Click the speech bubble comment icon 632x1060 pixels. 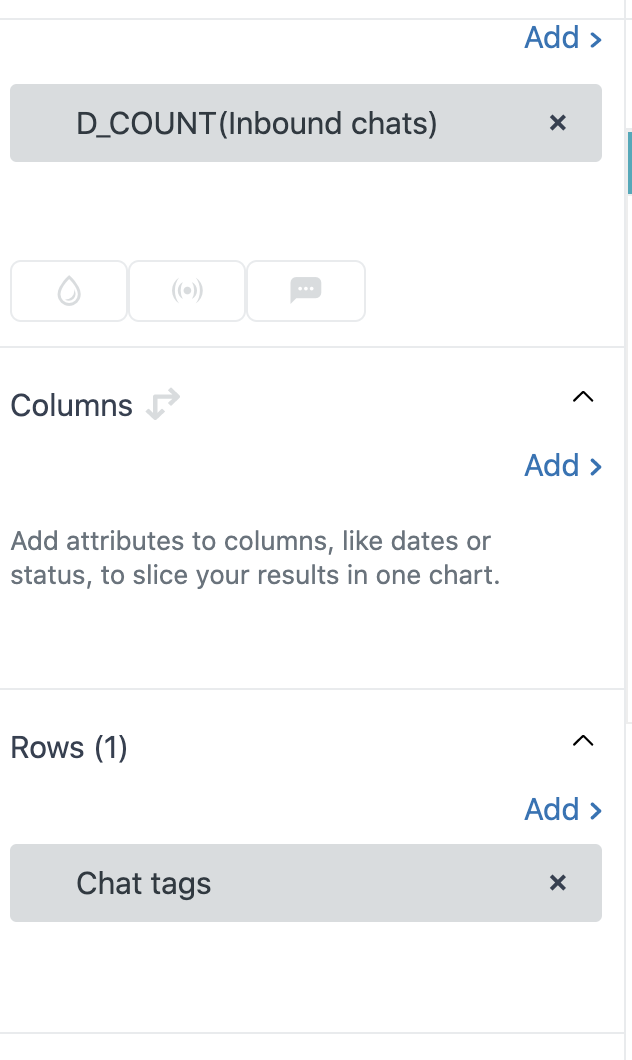(x=305, y=291)
